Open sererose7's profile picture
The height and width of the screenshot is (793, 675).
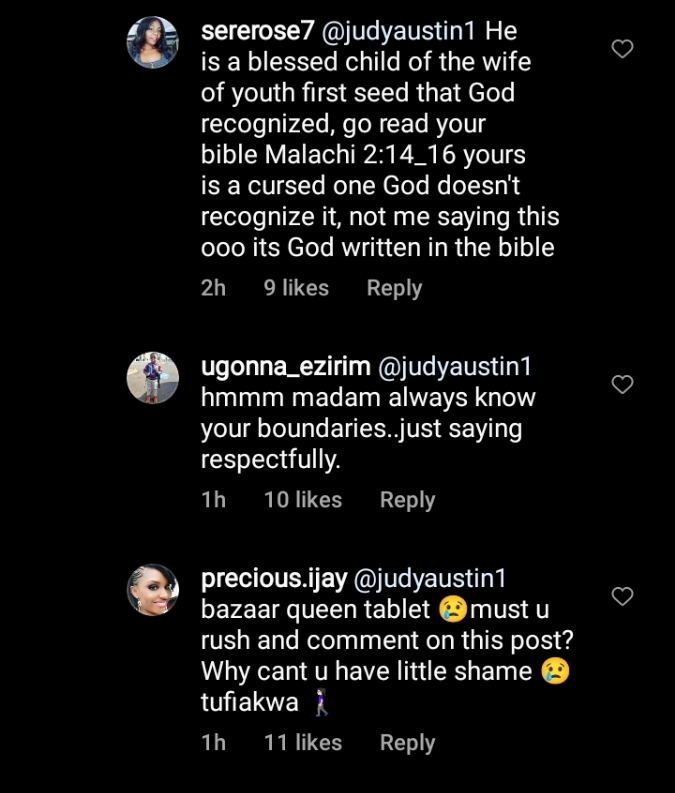point(152,43)
